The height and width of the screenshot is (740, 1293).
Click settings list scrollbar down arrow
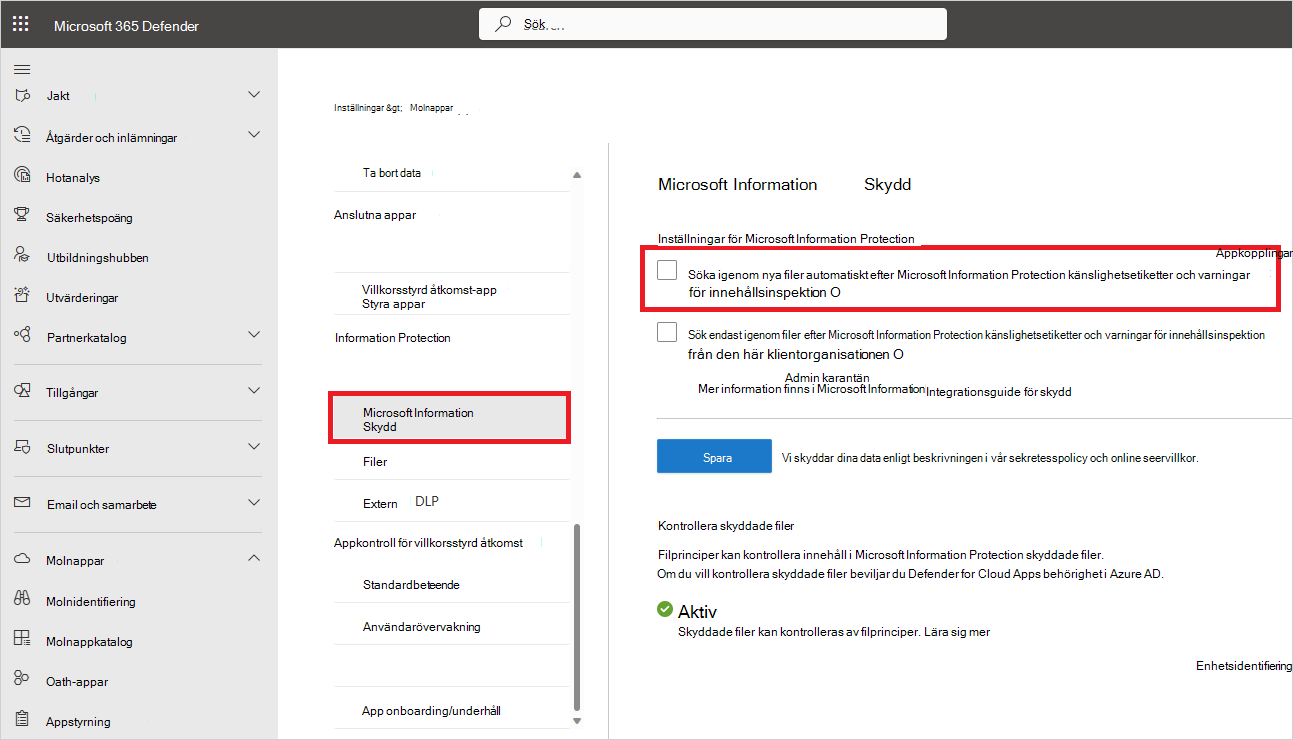coord(575,720)
